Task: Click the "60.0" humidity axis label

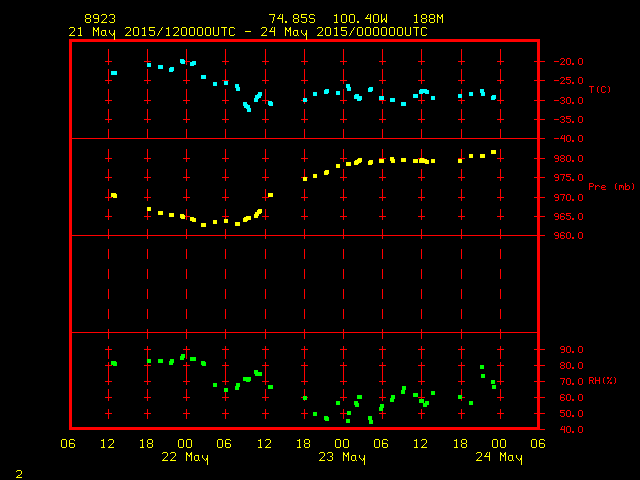Action: 571,398
